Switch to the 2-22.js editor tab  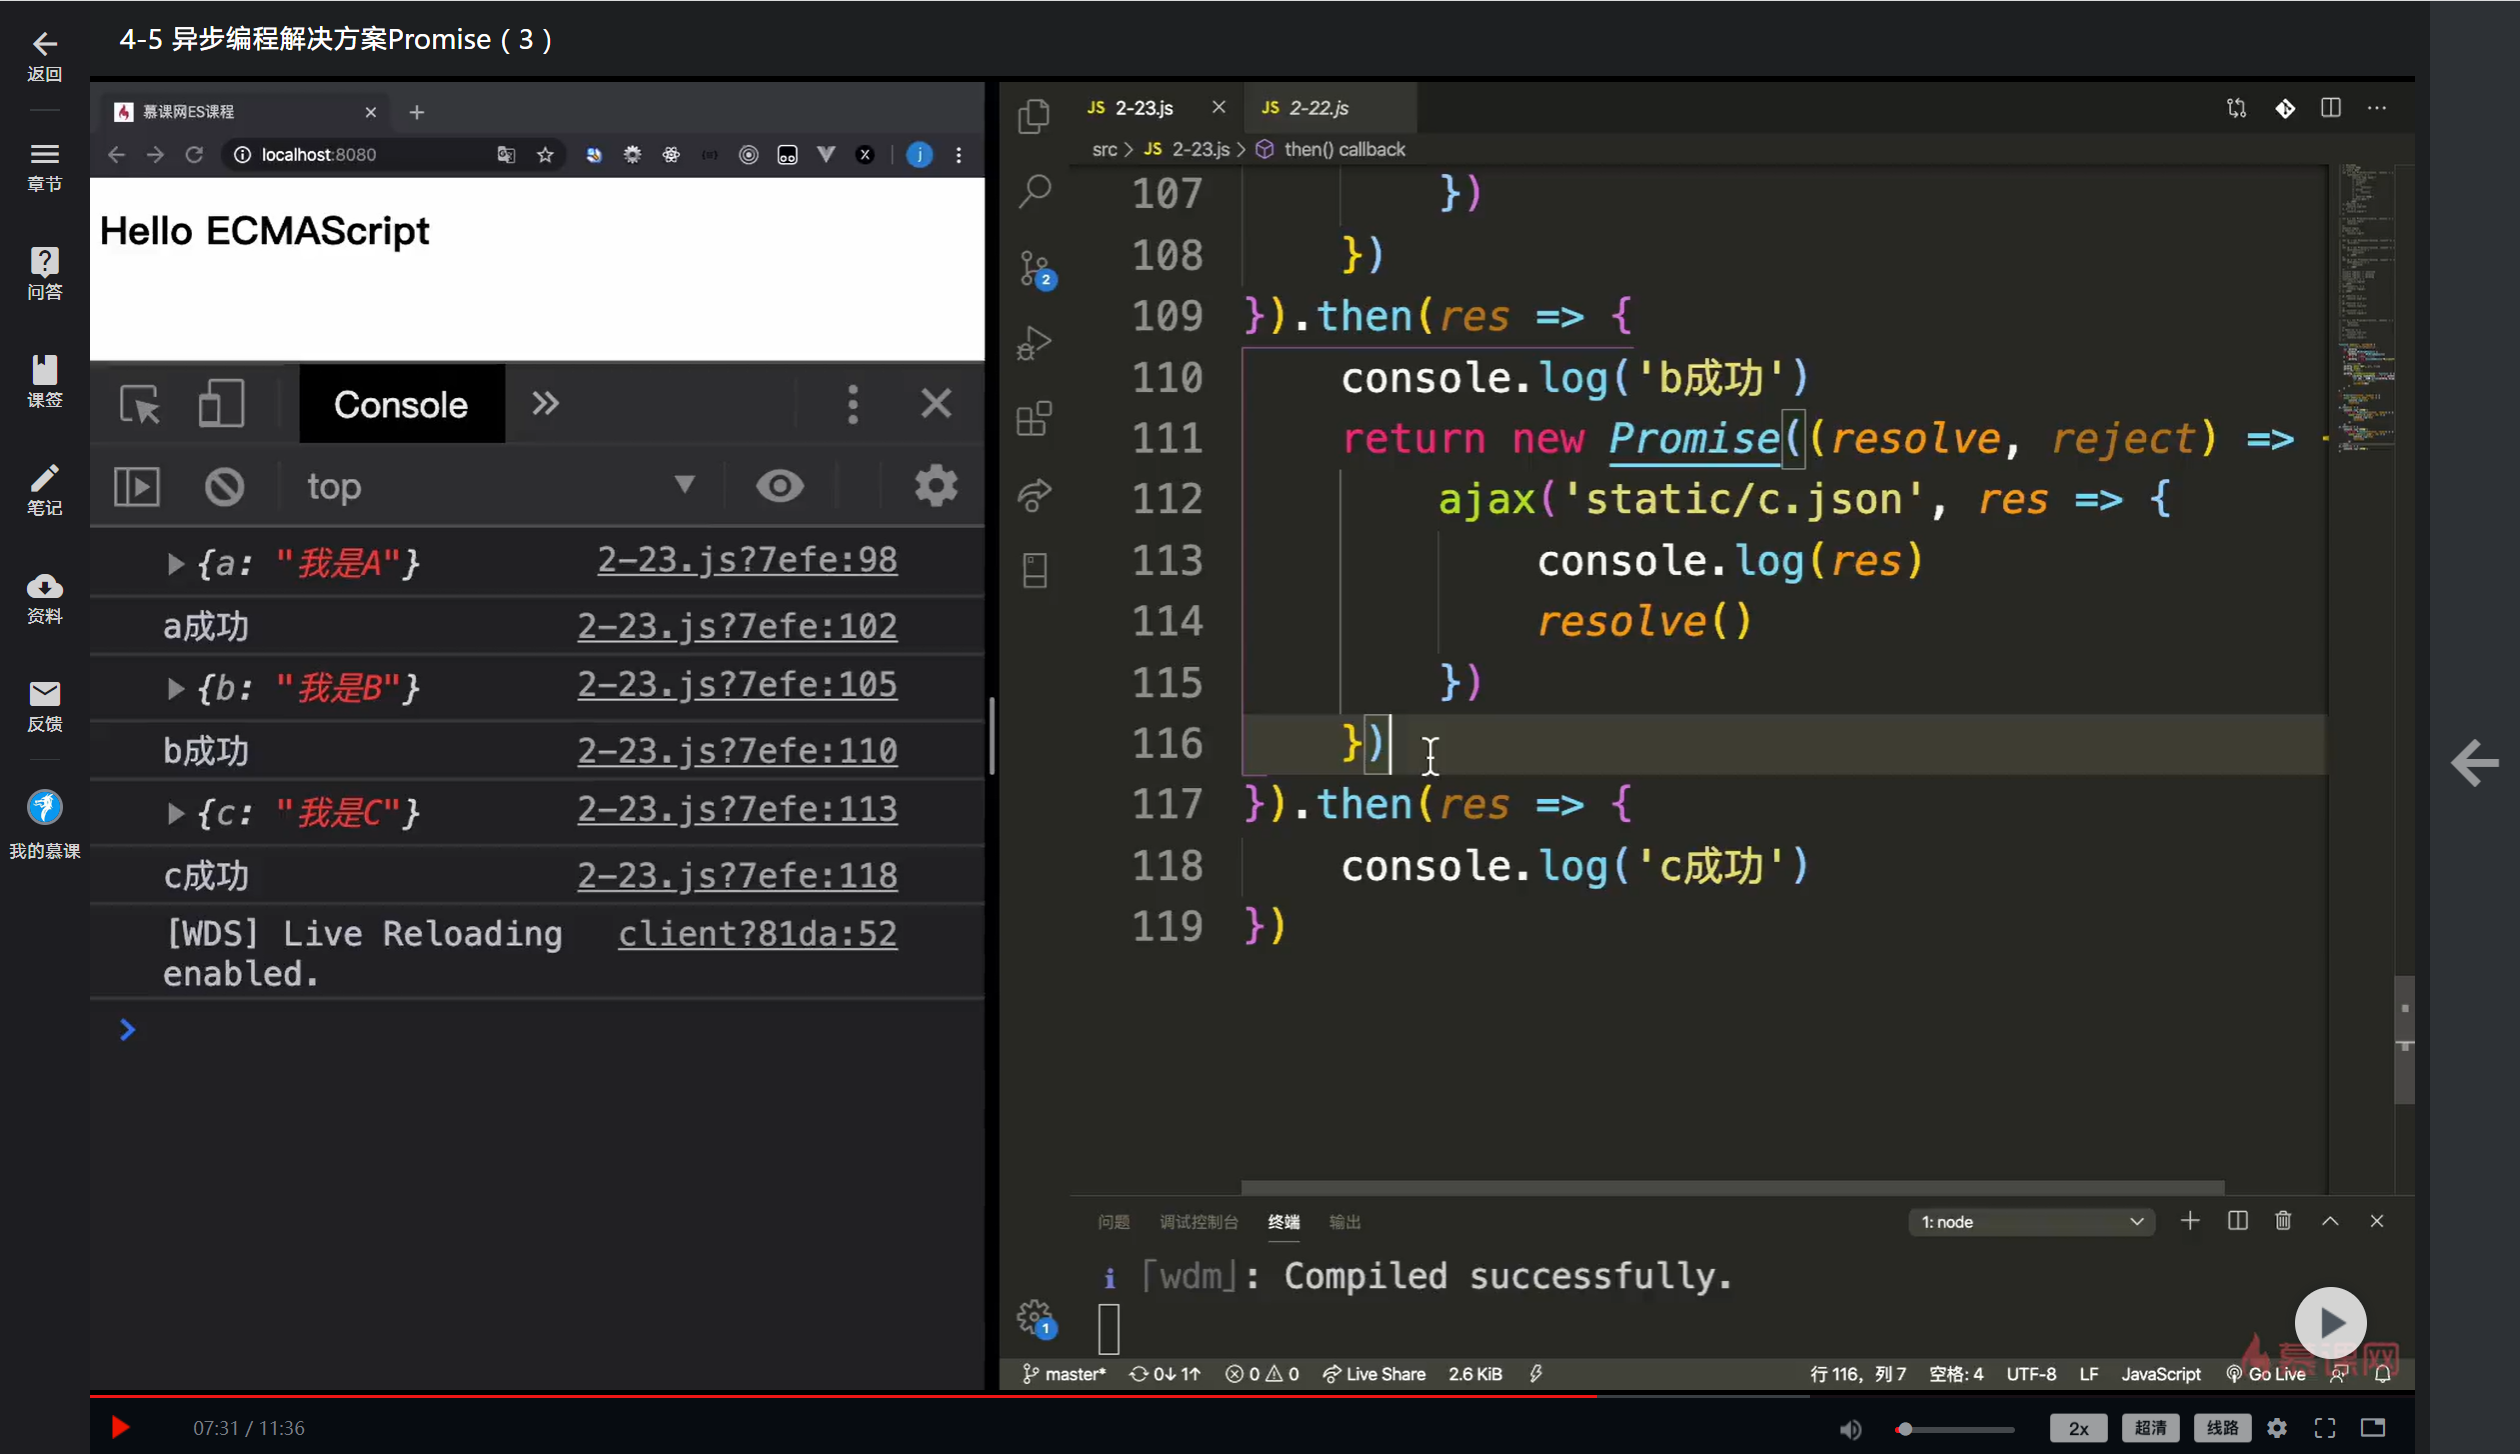click(1317, 108)
